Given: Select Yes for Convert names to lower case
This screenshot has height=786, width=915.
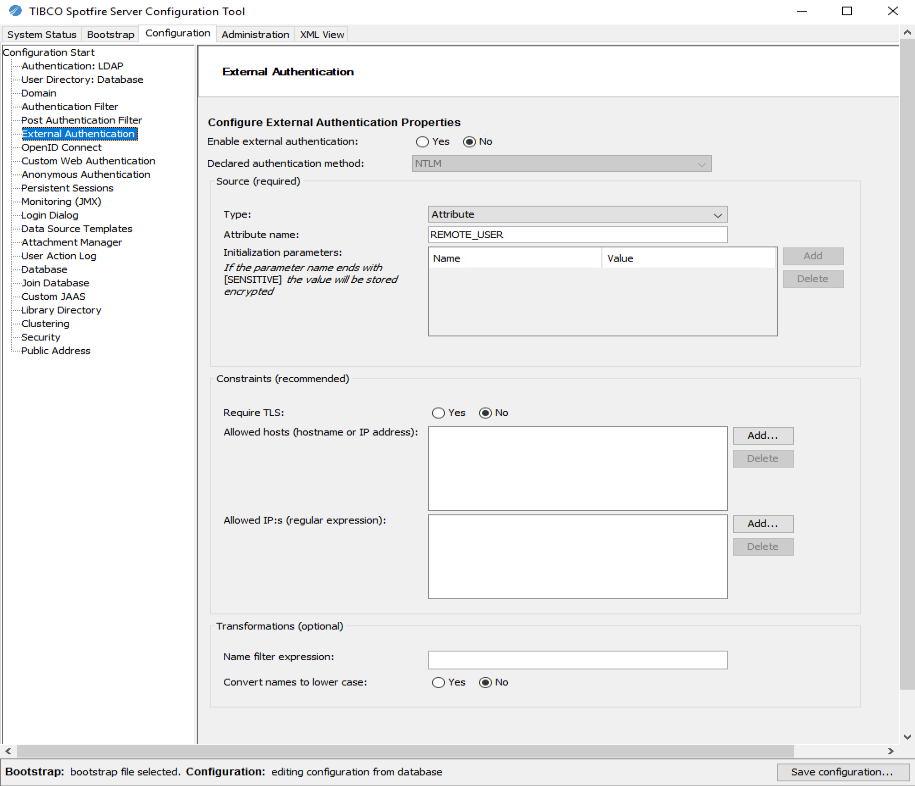Looking at the screenshot, I should tap(438, 683).
